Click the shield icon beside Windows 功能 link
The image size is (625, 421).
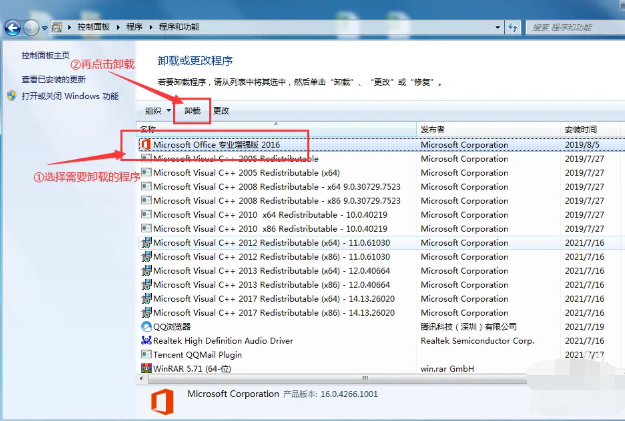(11, 96)
